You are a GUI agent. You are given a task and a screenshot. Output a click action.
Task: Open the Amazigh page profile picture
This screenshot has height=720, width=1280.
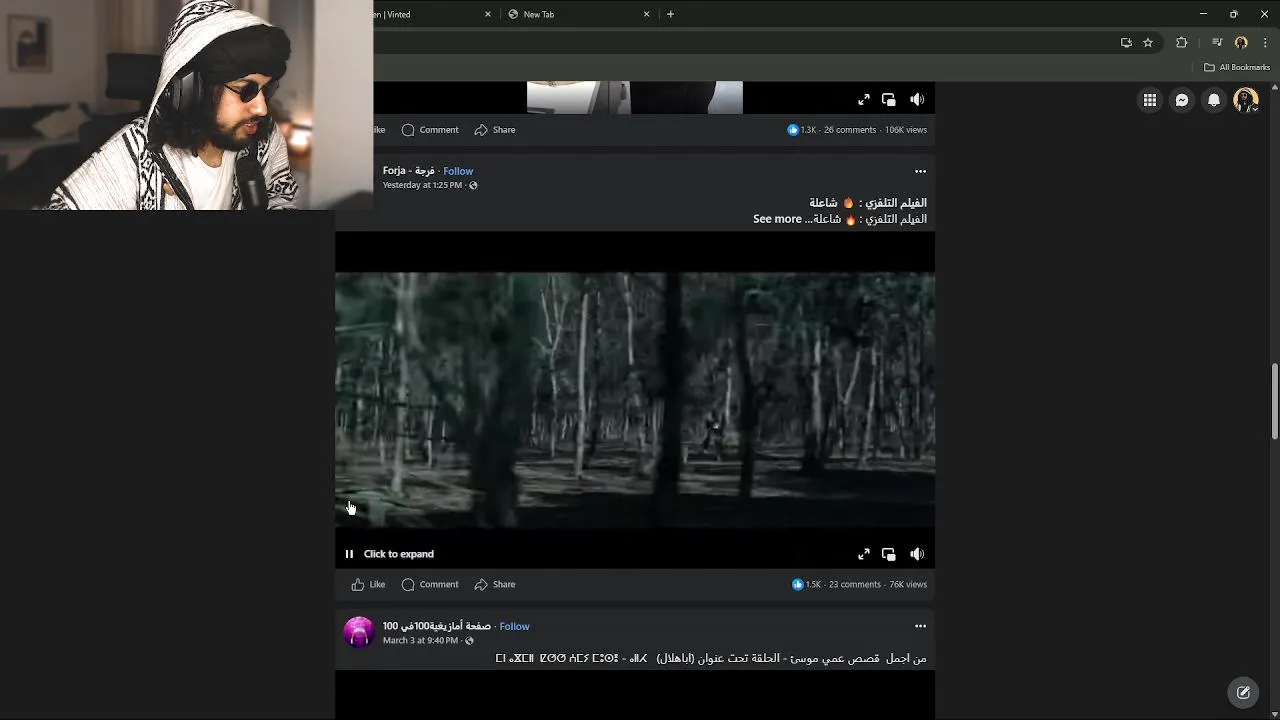359,633
